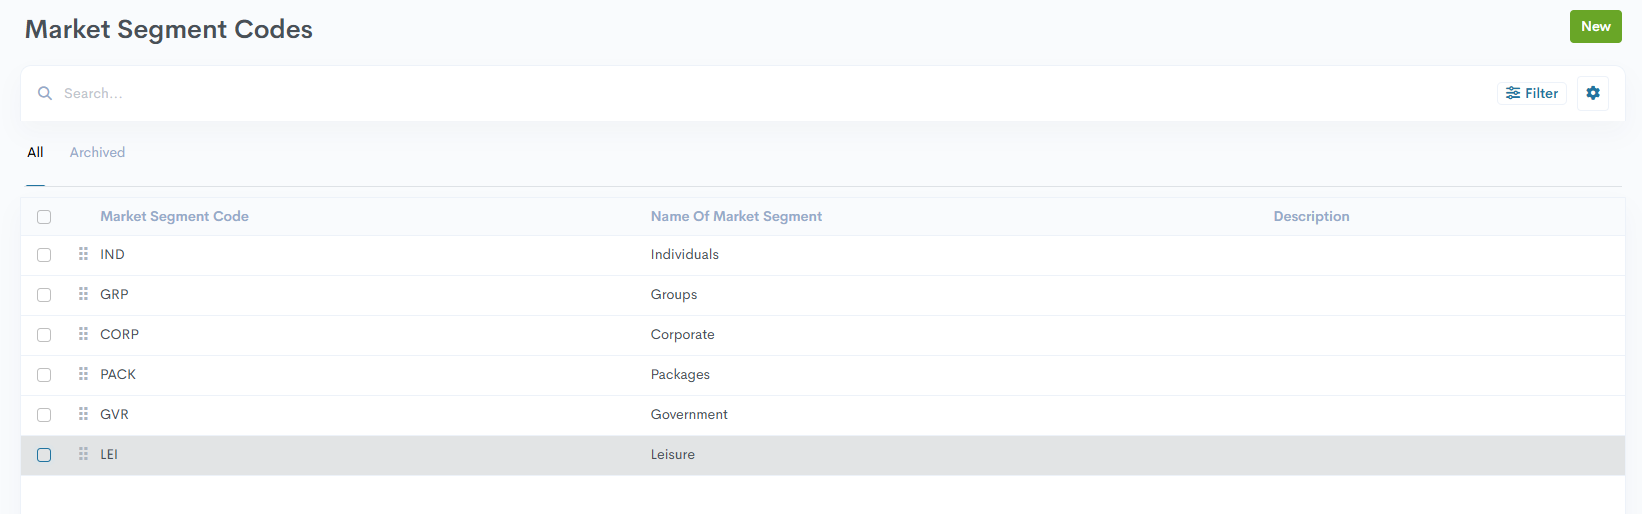
Task: Click the drag handle beside GRP
Action: click(x=83, y=294)
